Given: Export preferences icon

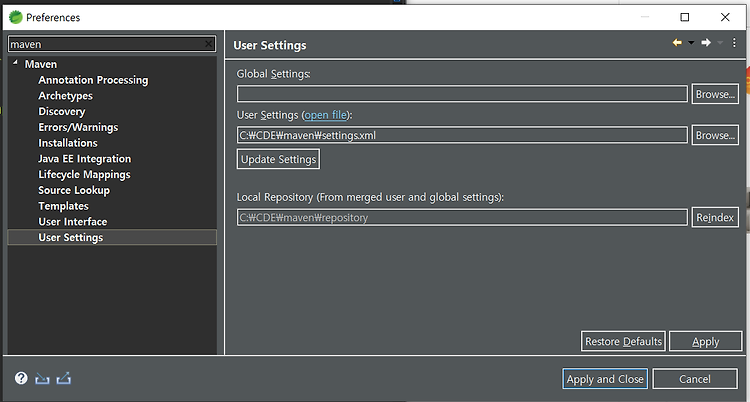Looking at the screenshot, I should coord(64,379).
